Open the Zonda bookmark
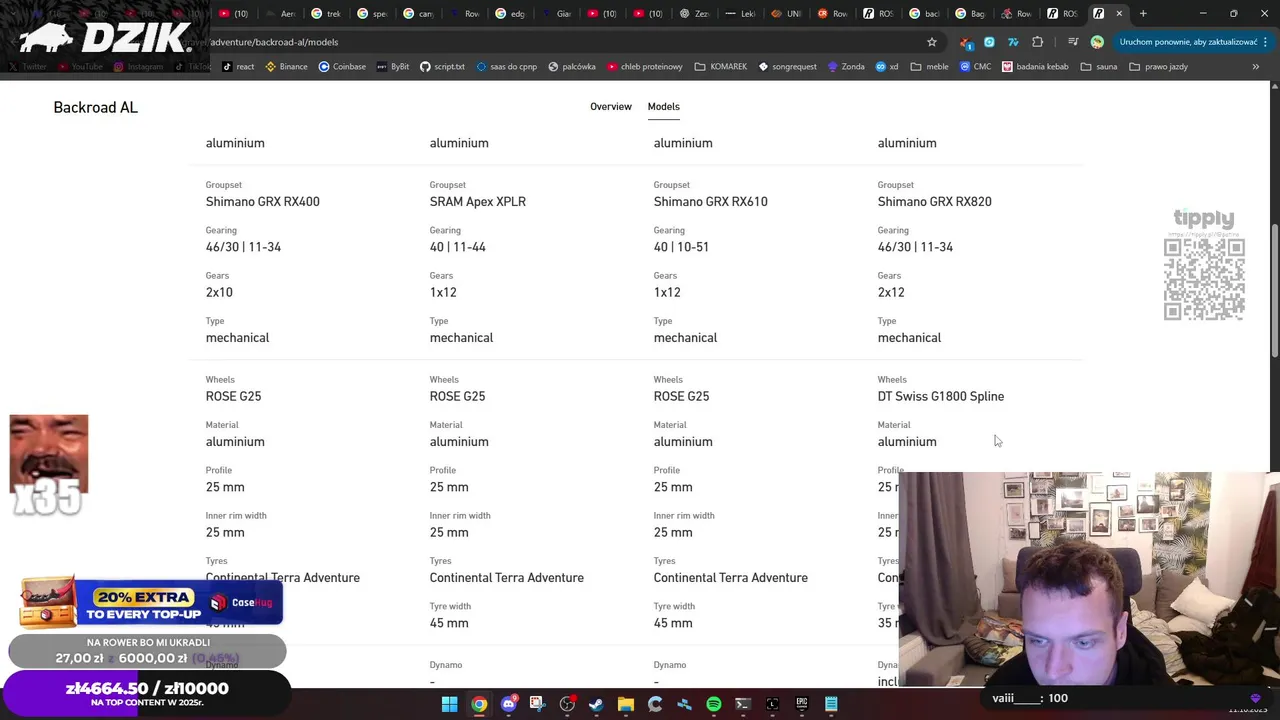 pyautogui.click(x=845, y=67)
